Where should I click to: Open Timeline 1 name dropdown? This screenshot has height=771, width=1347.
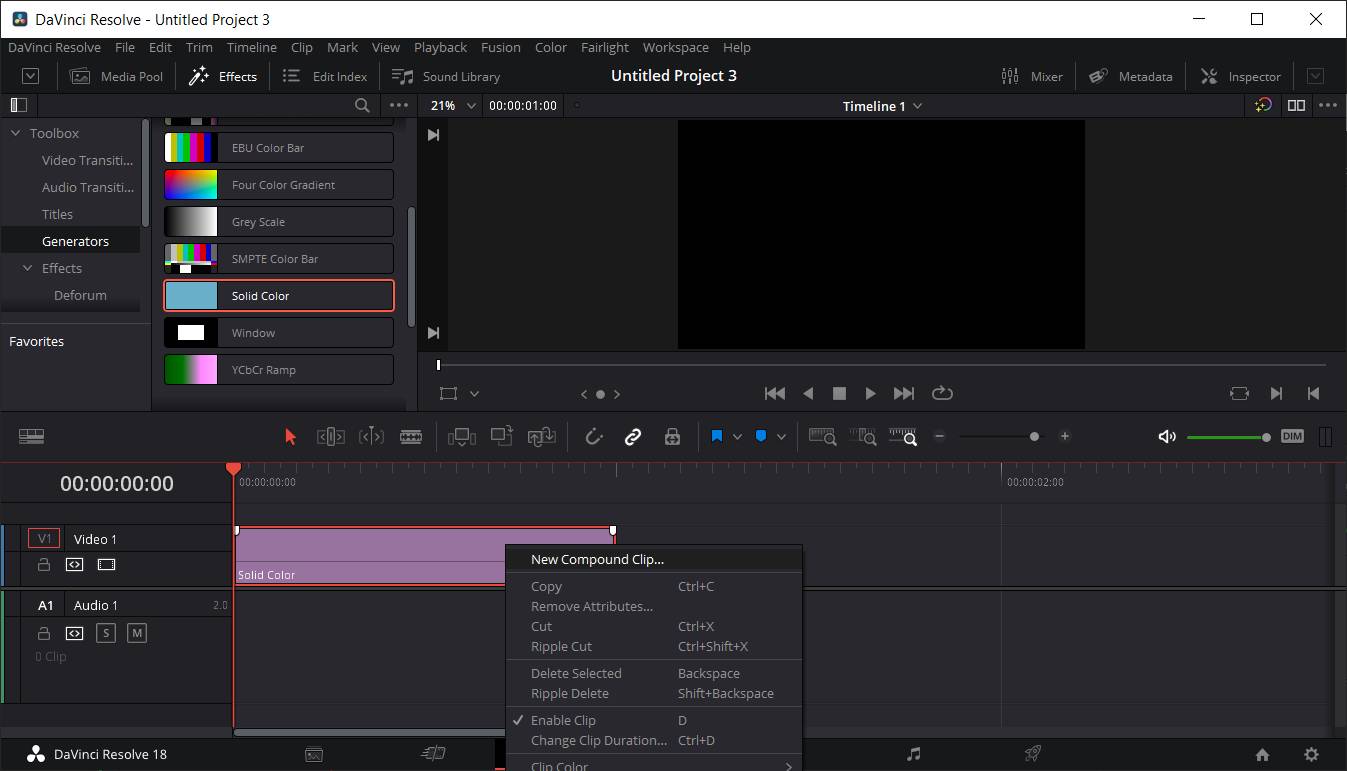click(882, 106)
